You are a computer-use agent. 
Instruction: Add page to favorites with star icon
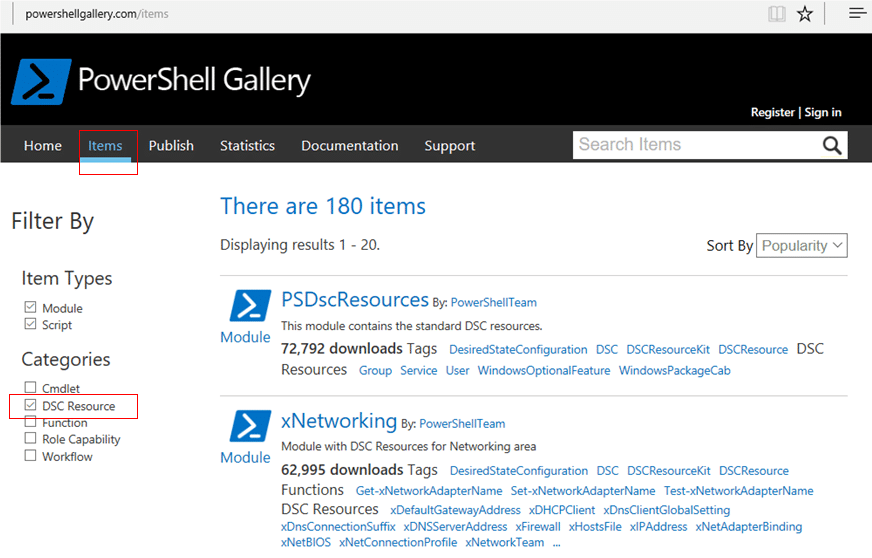click(x=805, y=14)
